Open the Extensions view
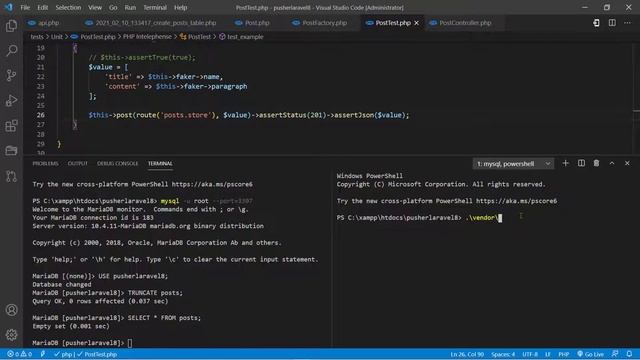The image size is (640, 360). pos(11,126)
